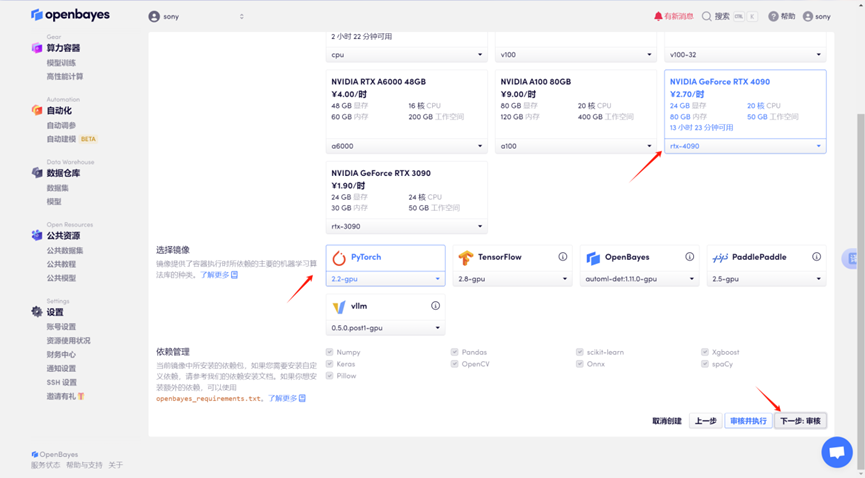Click the user avatar beside sony switcher
The image size is (865, 478).
coord(154,17)
